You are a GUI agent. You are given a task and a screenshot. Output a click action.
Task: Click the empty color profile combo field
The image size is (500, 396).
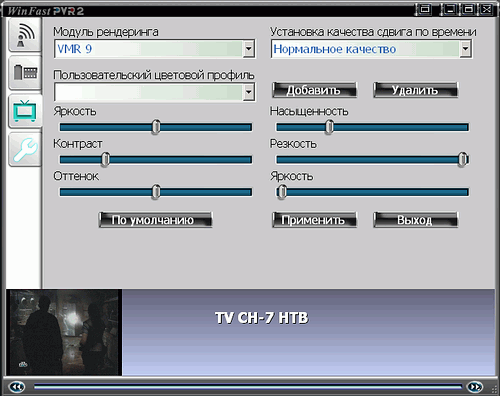click(x=155, y=92)
